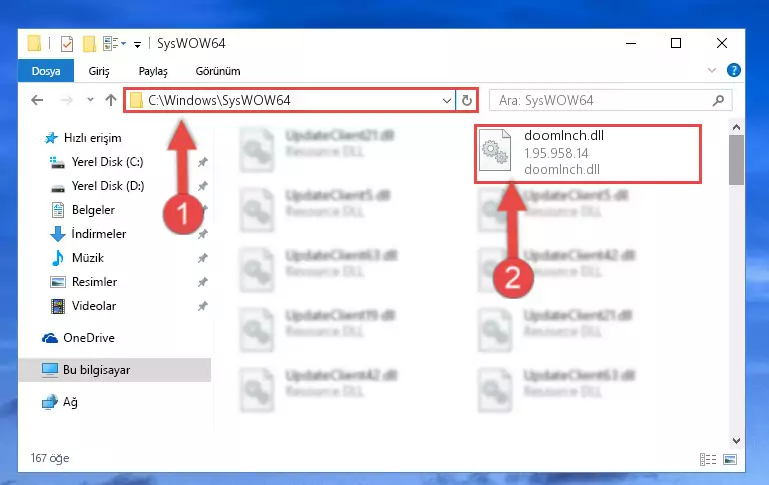The height and width of the screenshot is (485, 769).
Task: Click the New folder icon in title bar
Action: pos(89,44)
